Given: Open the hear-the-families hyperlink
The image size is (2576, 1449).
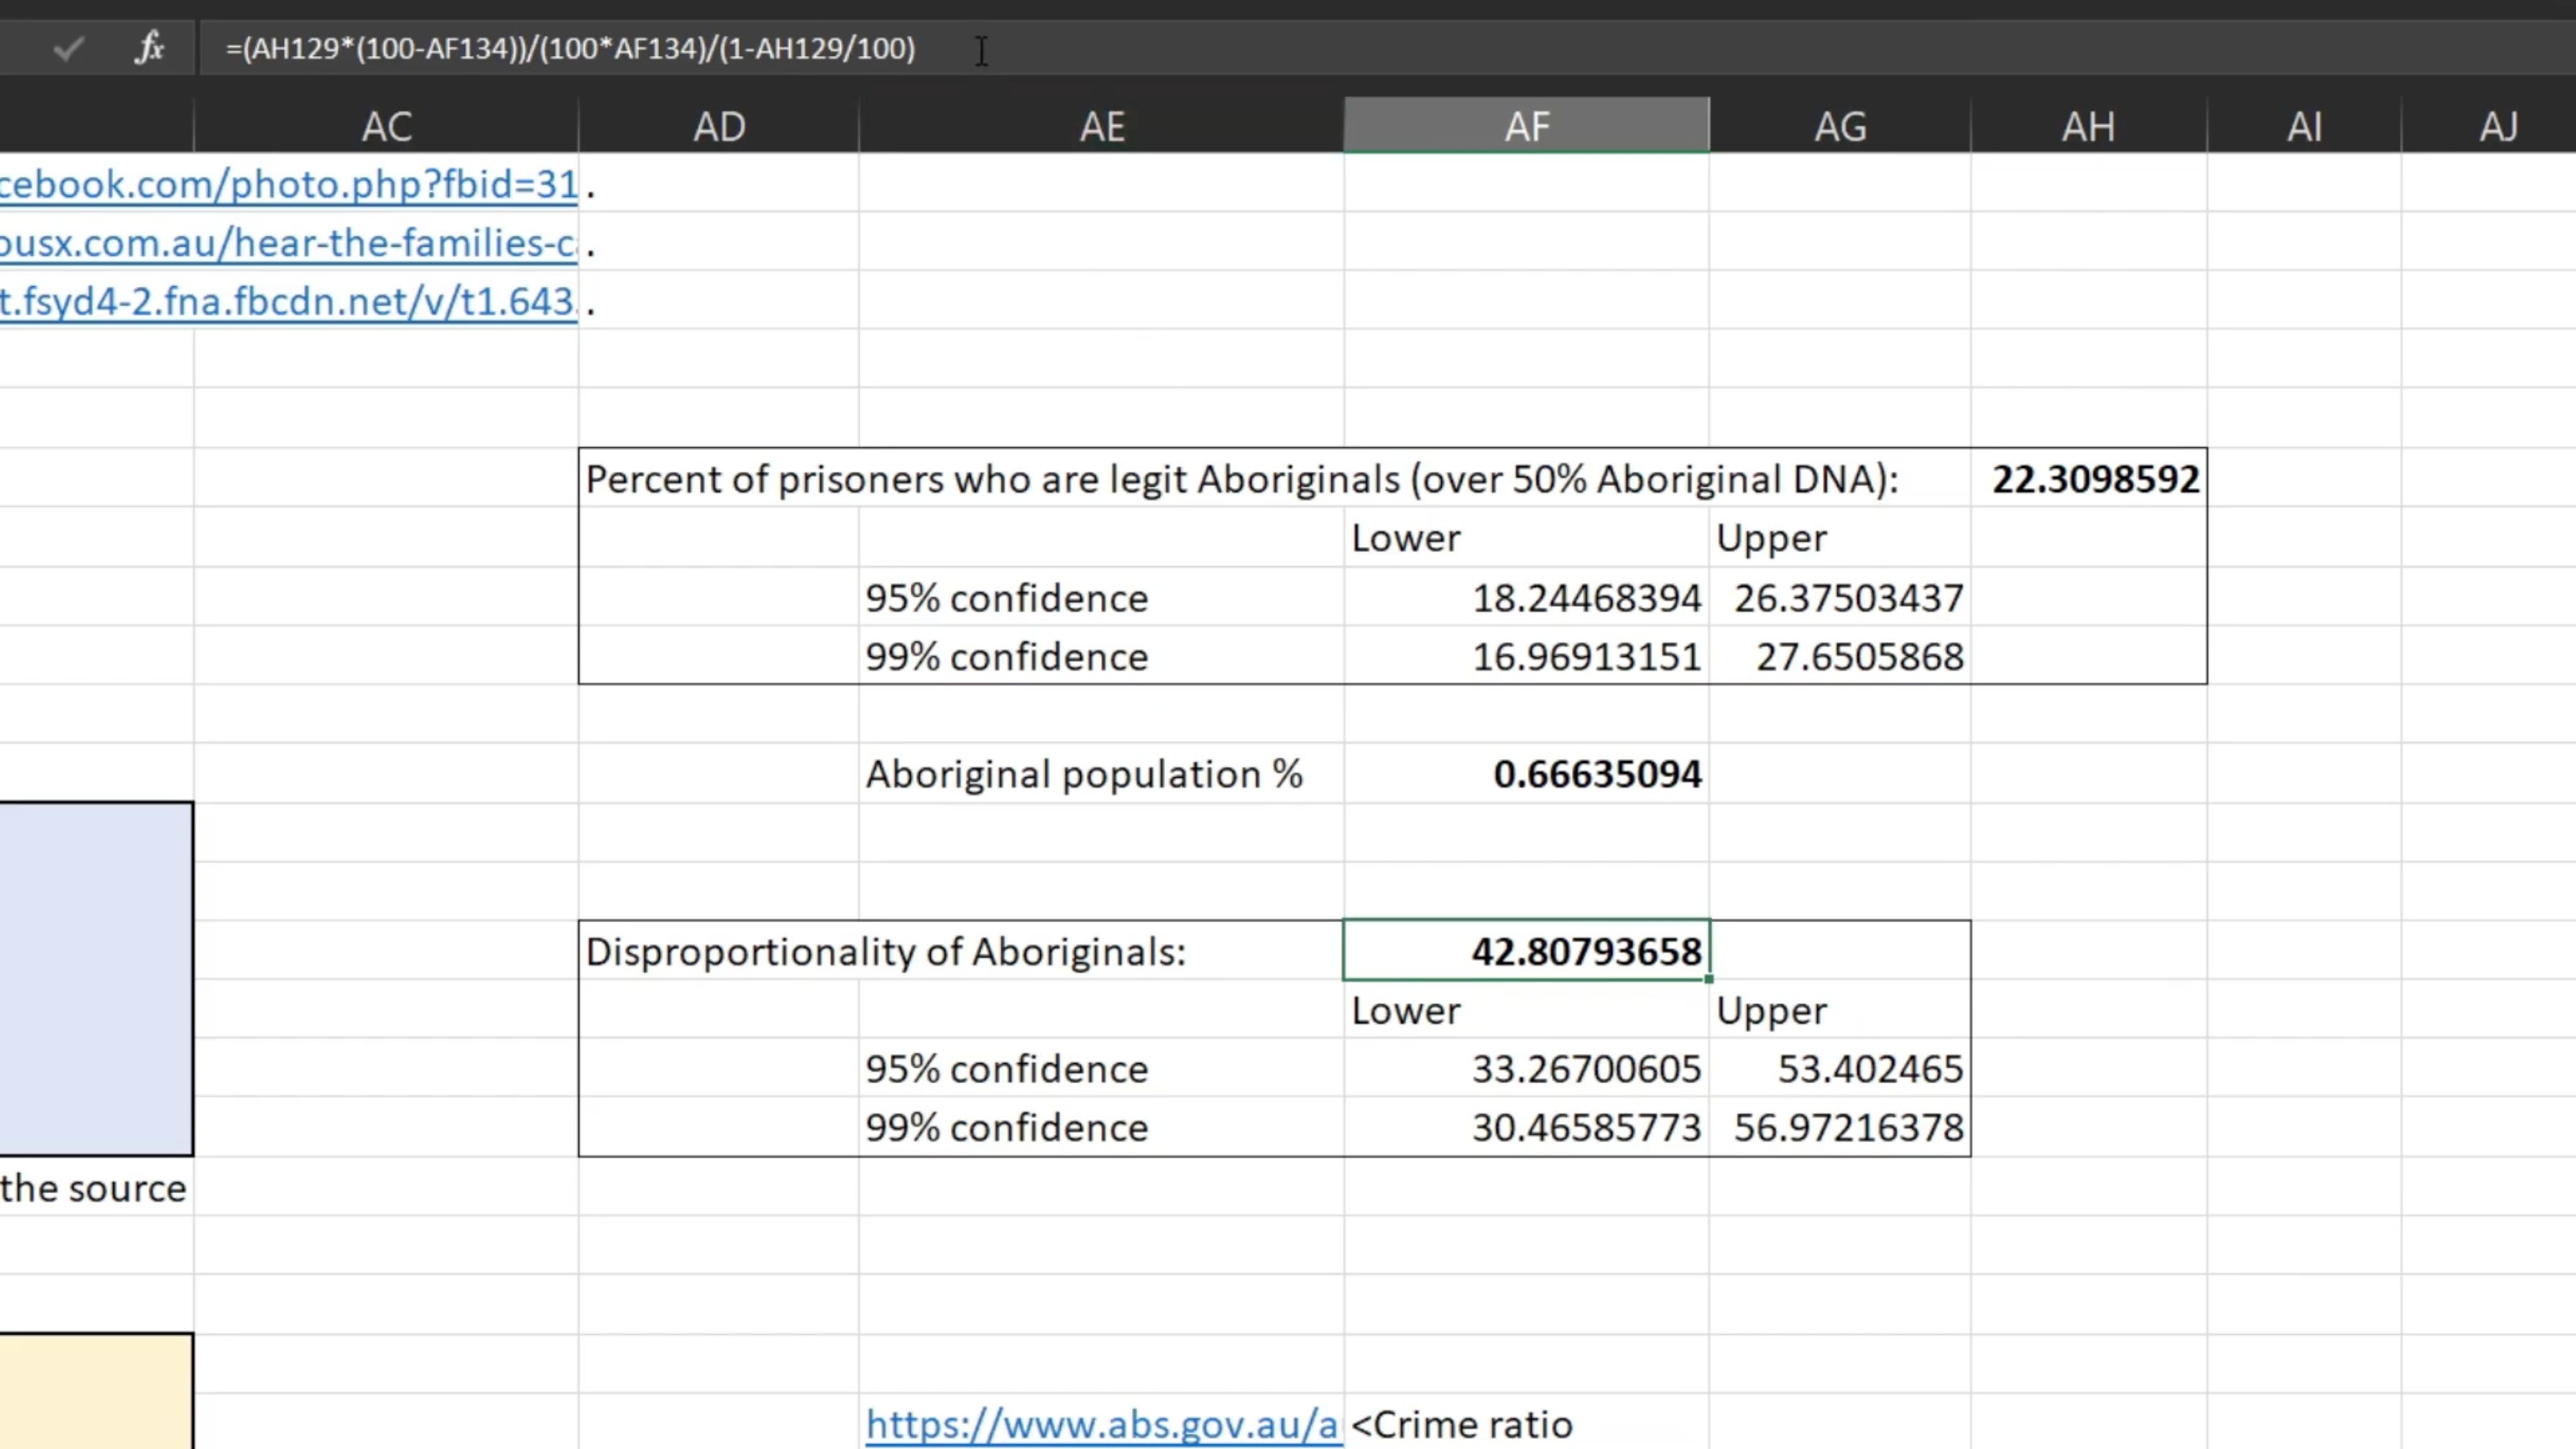Looking at the screenshot, I should coord(288,243).
